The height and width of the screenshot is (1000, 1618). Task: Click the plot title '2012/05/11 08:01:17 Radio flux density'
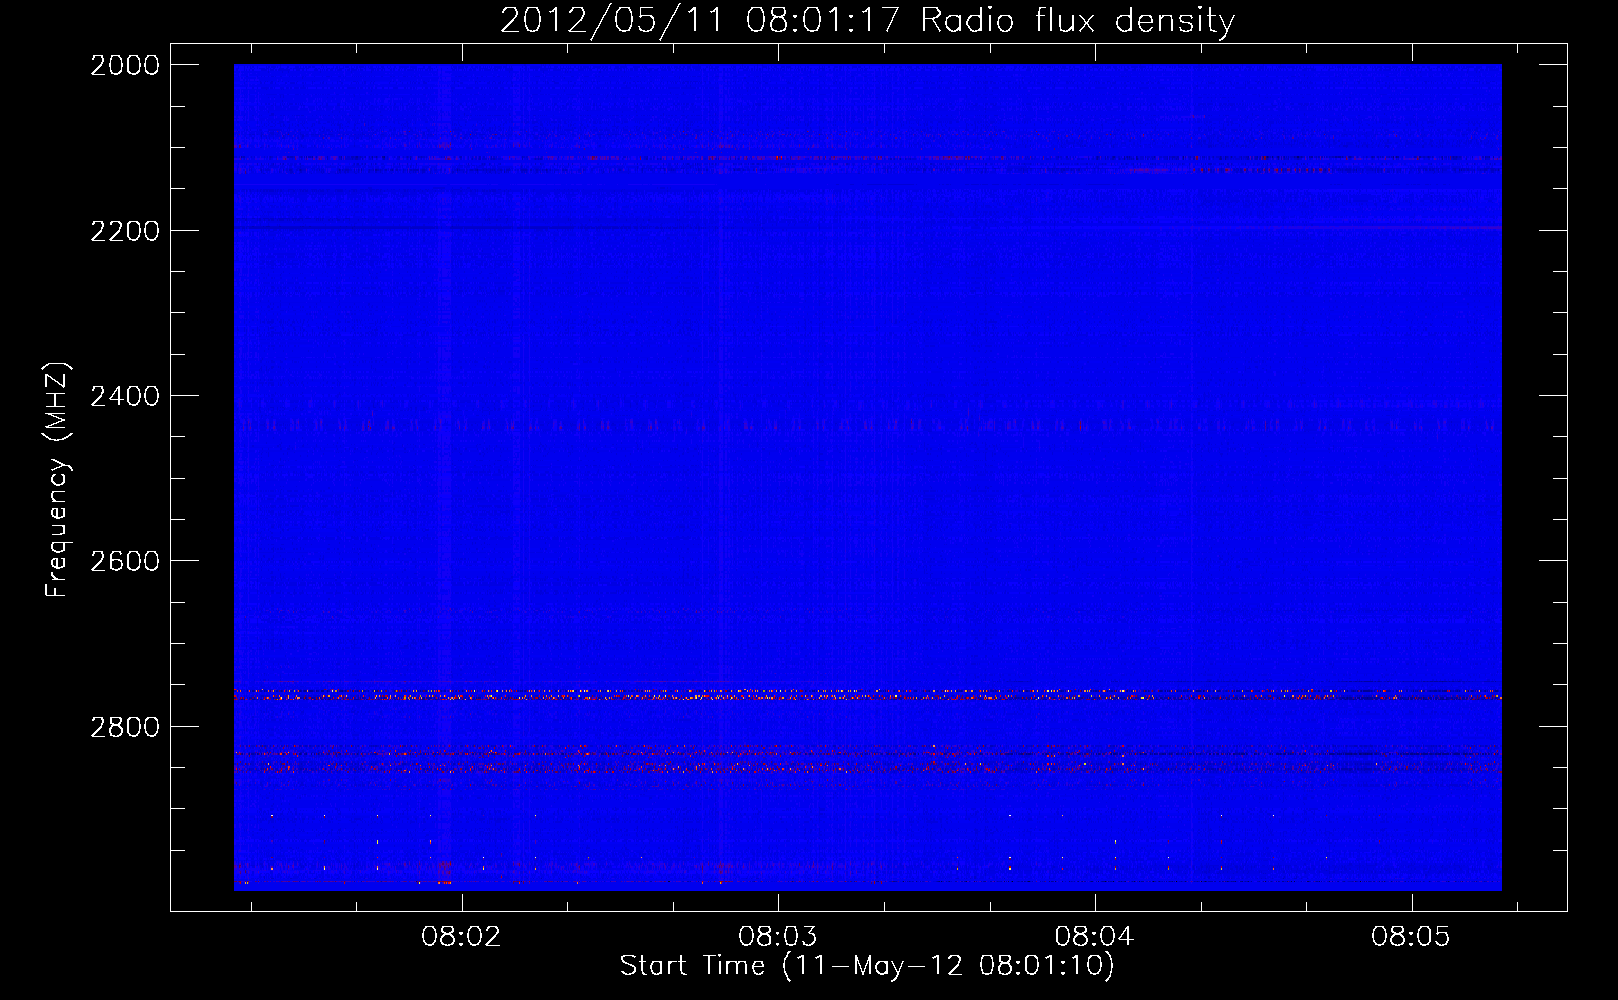(x=867, y=21)
